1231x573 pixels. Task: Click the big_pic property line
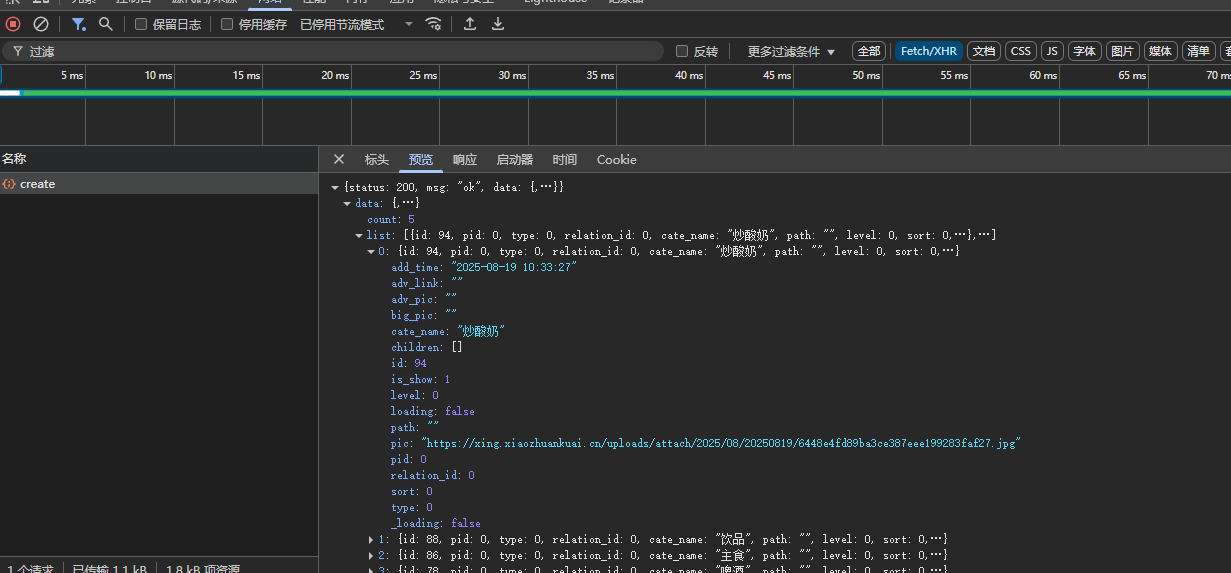pos(424,315)
